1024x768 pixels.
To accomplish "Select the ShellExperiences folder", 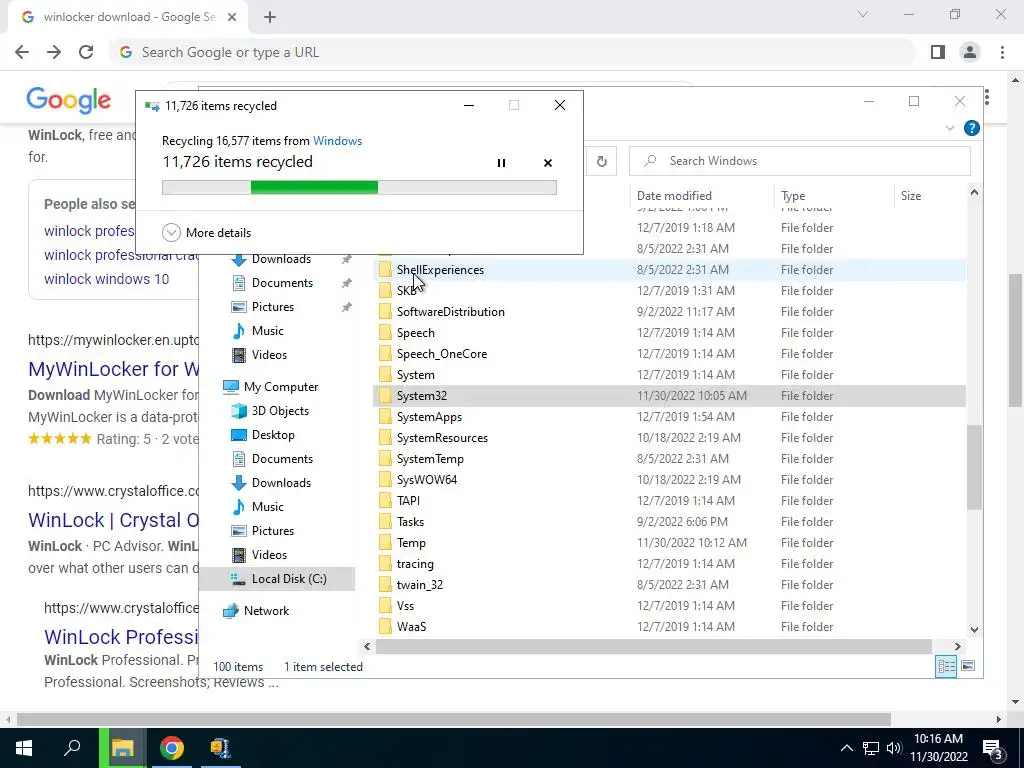I will coord(669,270).
